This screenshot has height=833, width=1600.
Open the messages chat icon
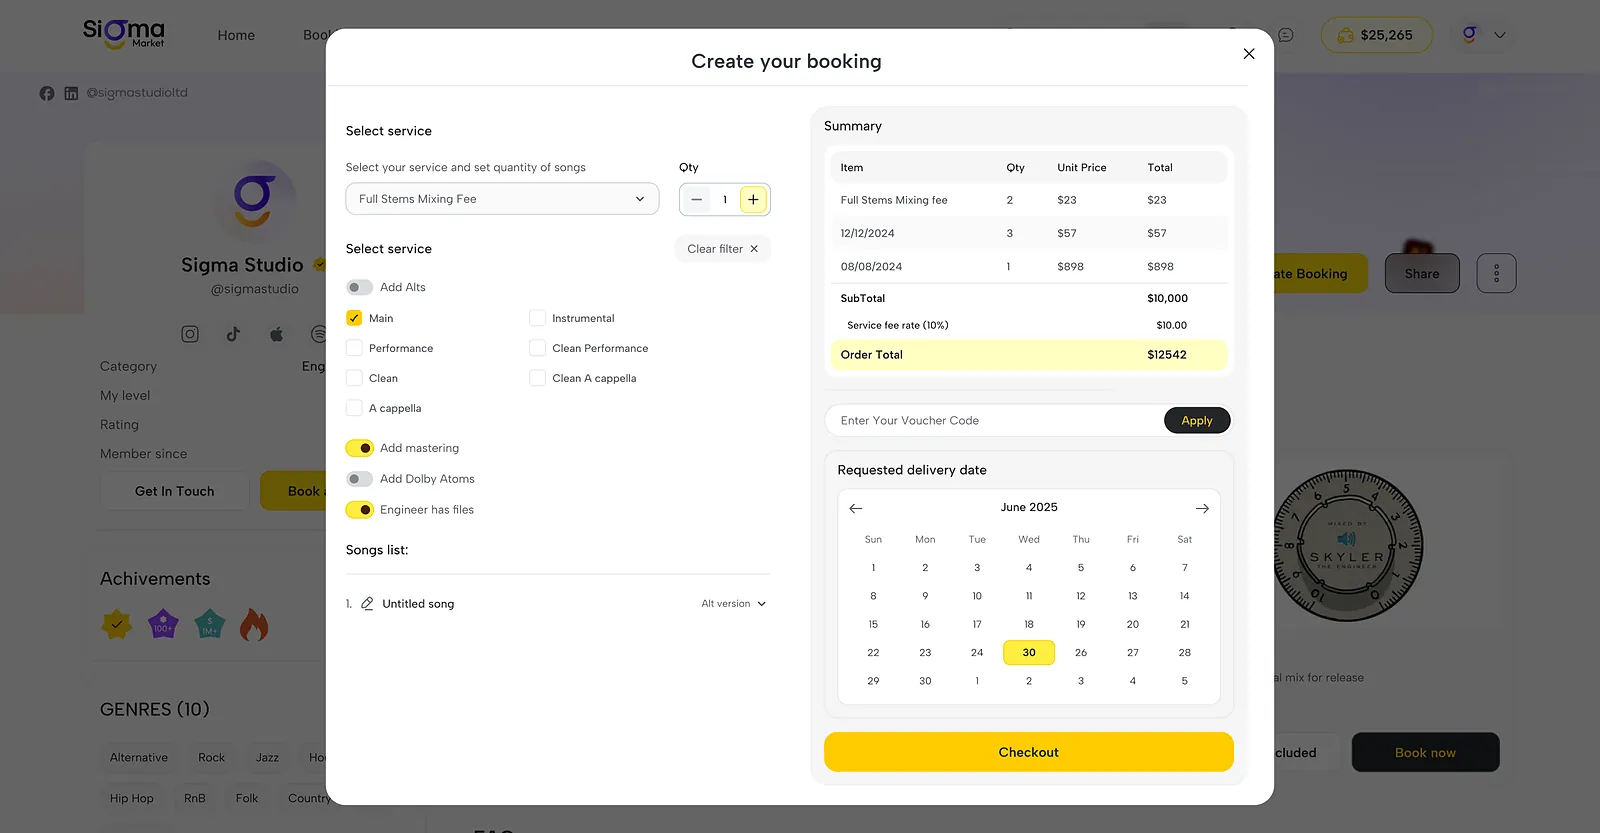(x=1286, y=35)
